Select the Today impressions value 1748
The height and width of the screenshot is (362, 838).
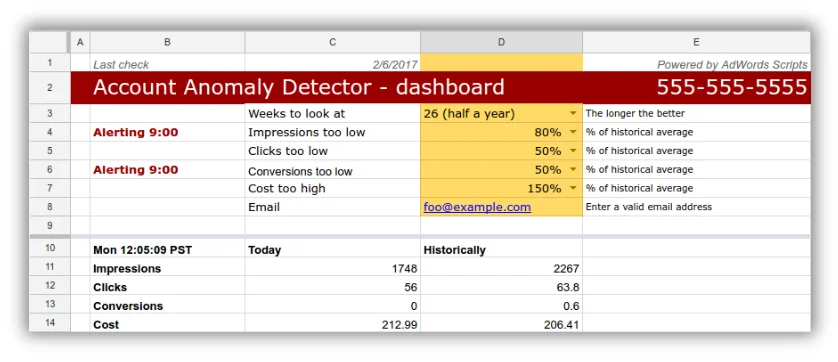point(332,268)
